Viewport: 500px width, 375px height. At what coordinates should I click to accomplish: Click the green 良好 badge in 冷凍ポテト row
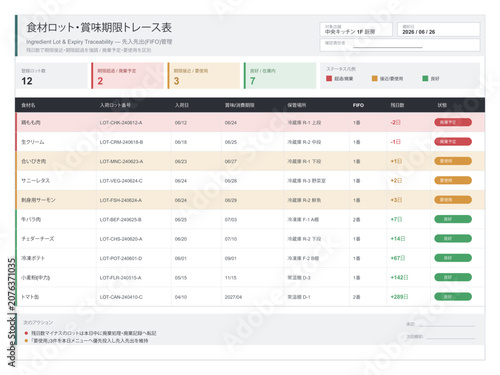453,258
